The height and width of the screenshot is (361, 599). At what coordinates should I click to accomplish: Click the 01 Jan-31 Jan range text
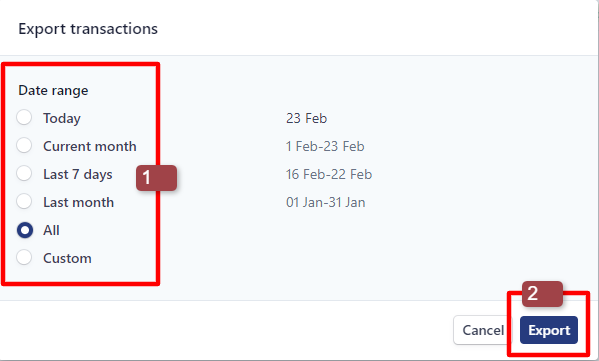click(x=325, y=202)
